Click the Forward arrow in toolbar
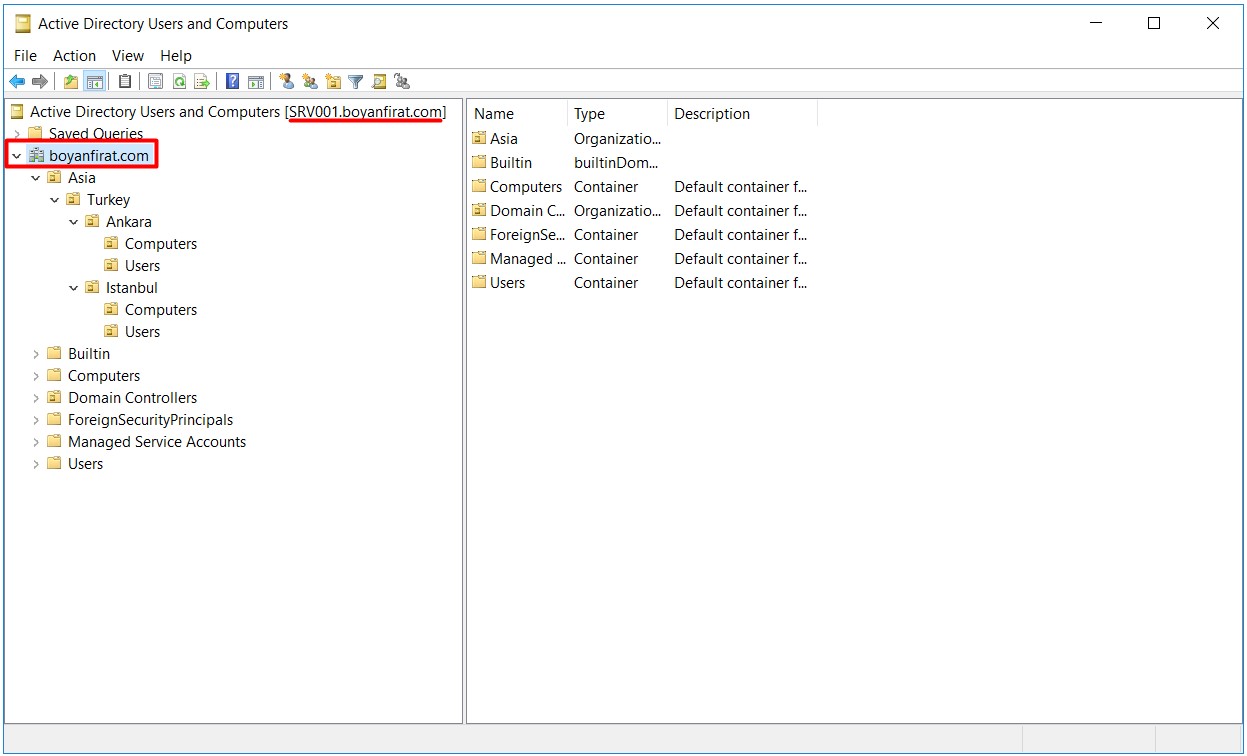 pyautogui.click(x=40, y=82)
